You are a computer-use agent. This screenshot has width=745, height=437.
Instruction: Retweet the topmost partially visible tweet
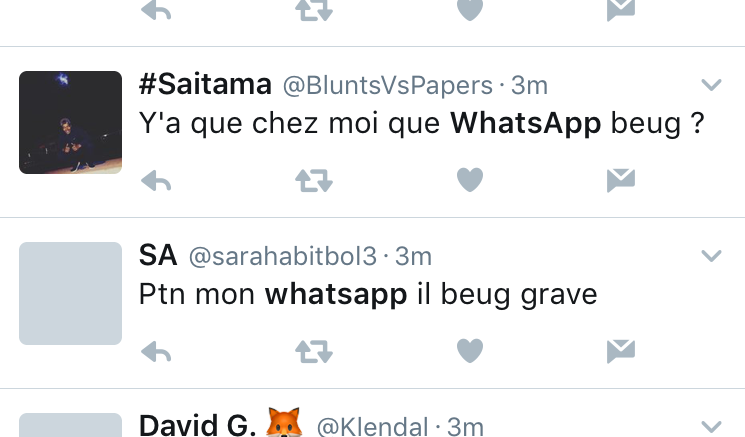point(314,10)
